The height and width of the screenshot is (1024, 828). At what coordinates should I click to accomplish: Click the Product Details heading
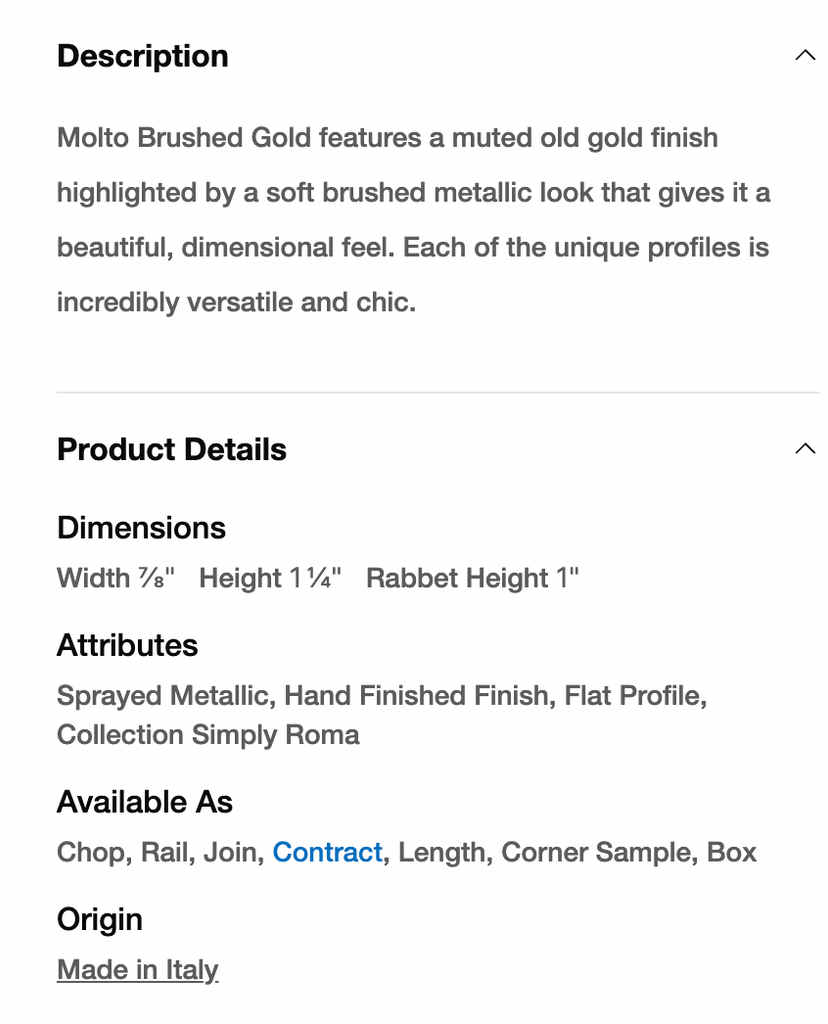point(171,449)
